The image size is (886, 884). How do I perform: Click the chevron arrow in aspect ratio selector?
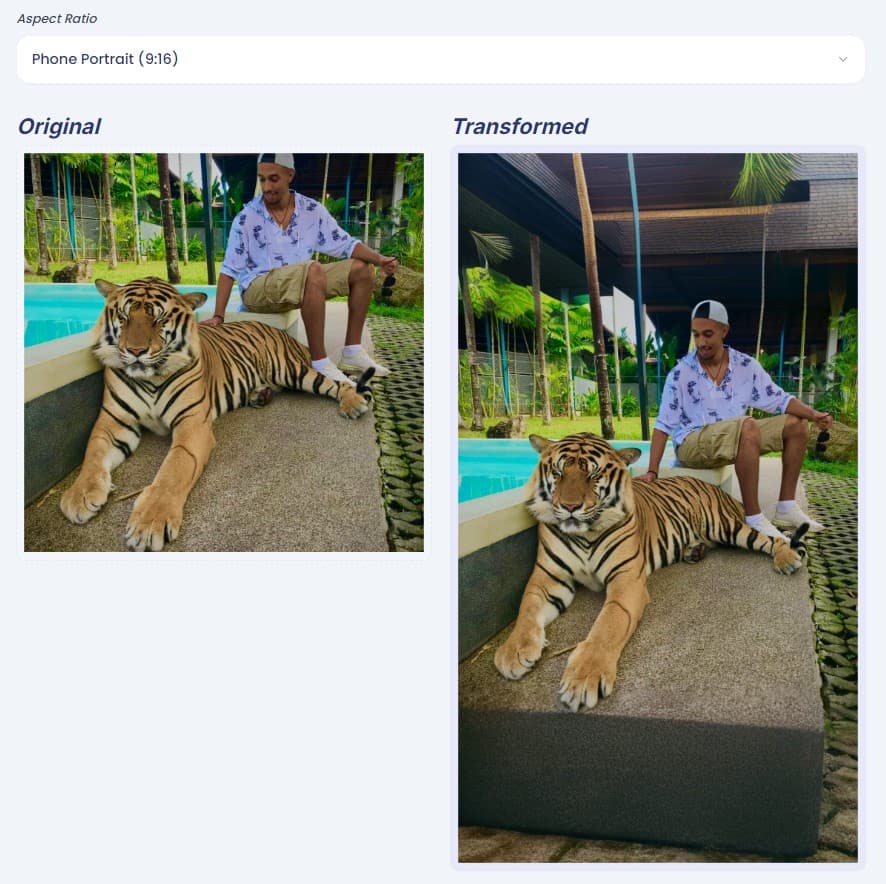coord(842,60)
